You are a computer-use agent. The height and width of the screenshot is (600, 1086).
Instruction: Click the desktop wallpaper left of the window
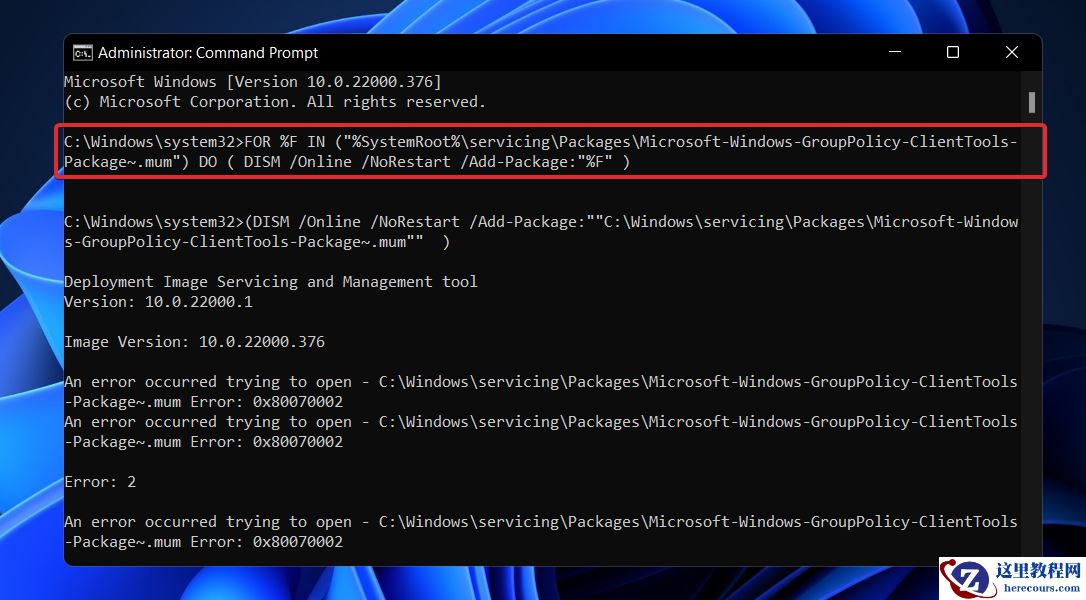point(30,300)
